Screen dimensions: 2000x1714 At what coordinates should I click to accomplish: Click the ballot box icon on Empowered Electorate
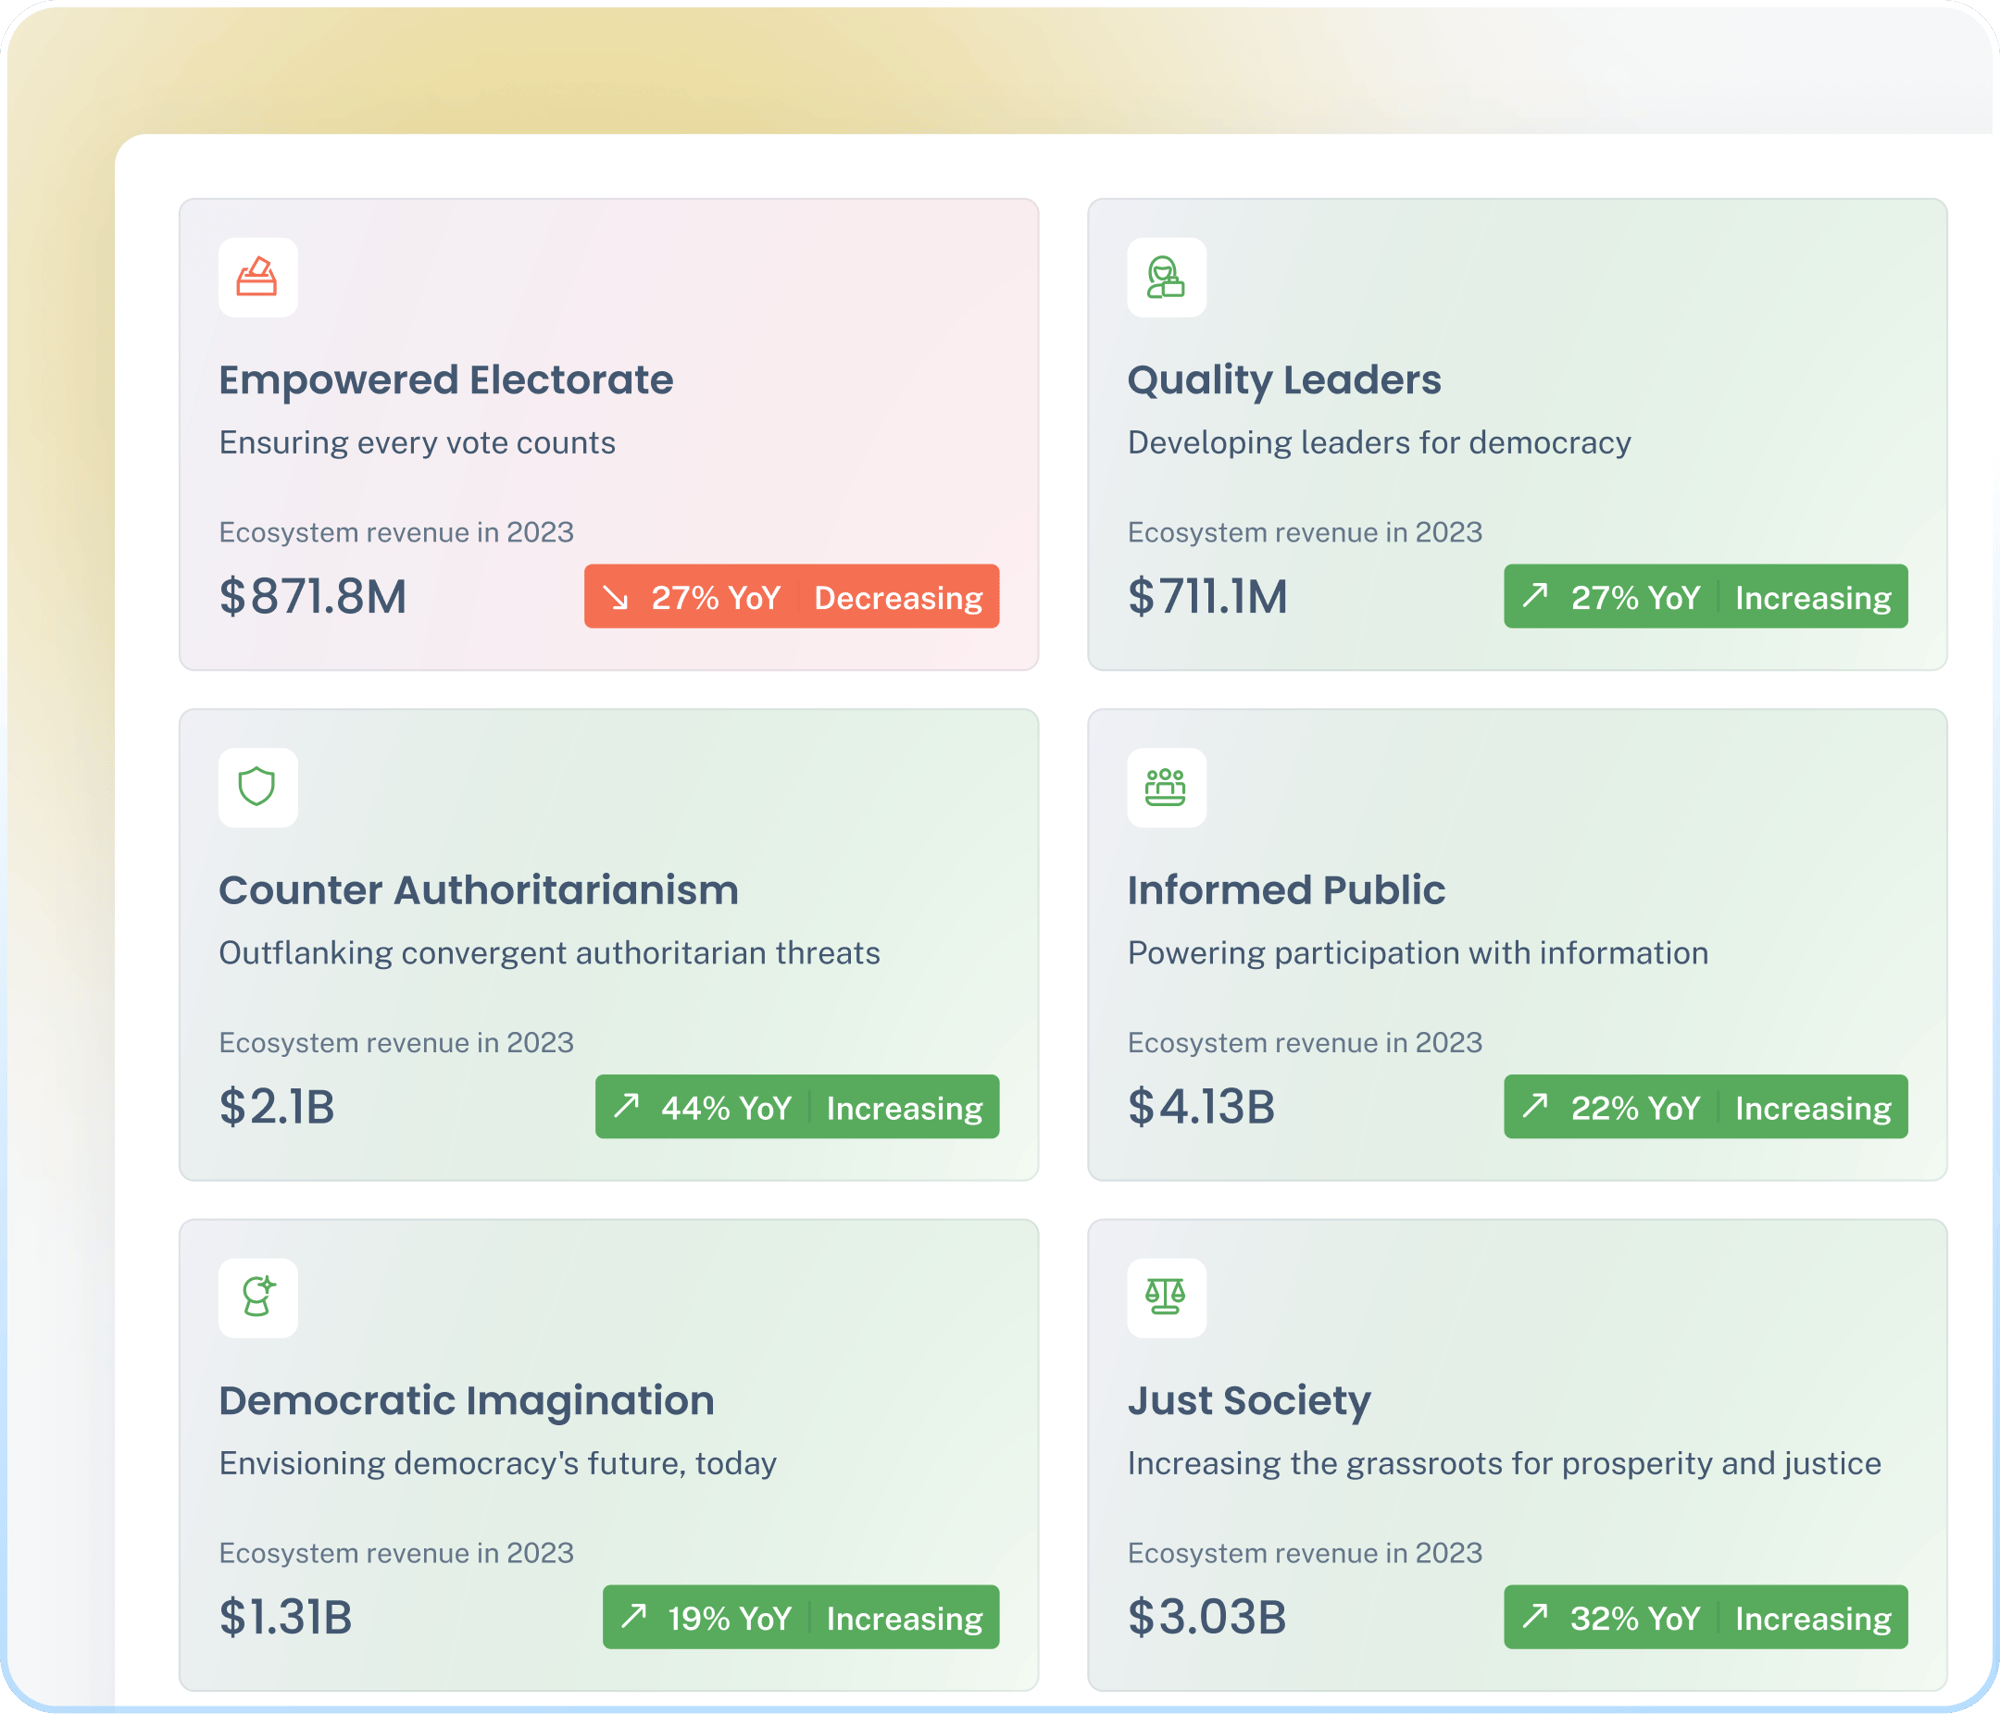[x=258, y=277]
